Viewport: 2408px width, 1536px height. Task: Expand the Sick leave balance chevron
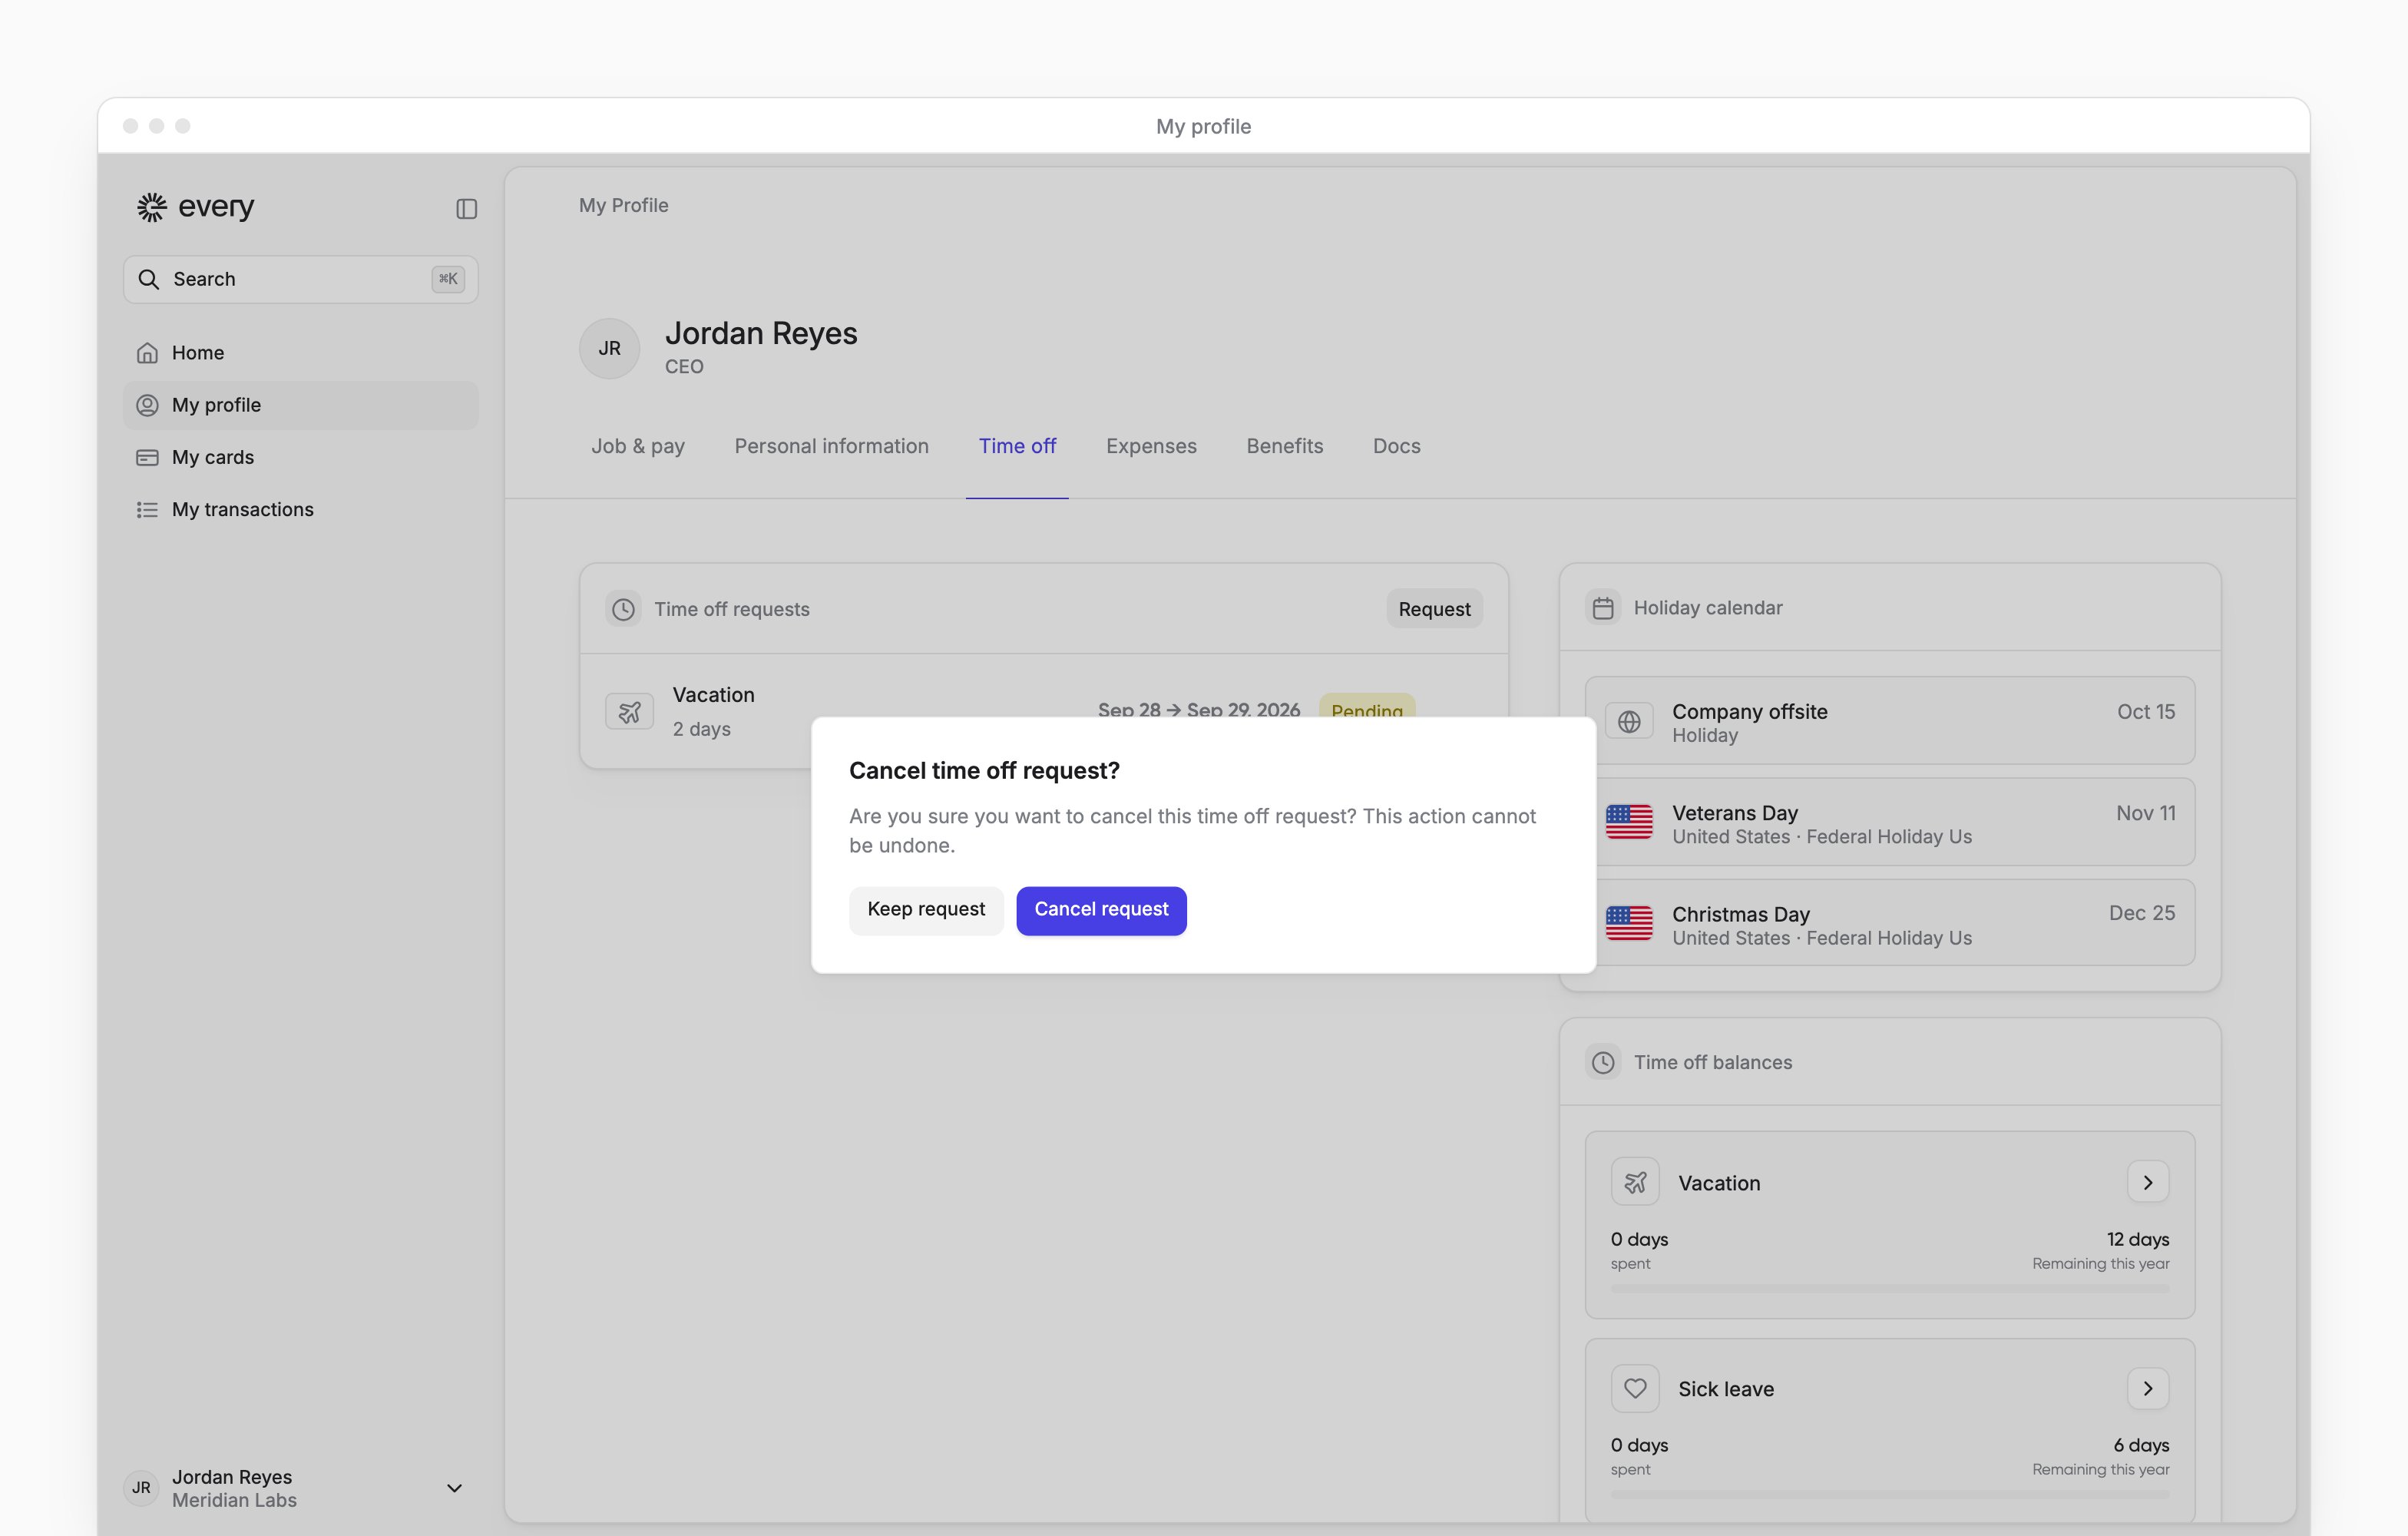click(x=2148, y=1388)
